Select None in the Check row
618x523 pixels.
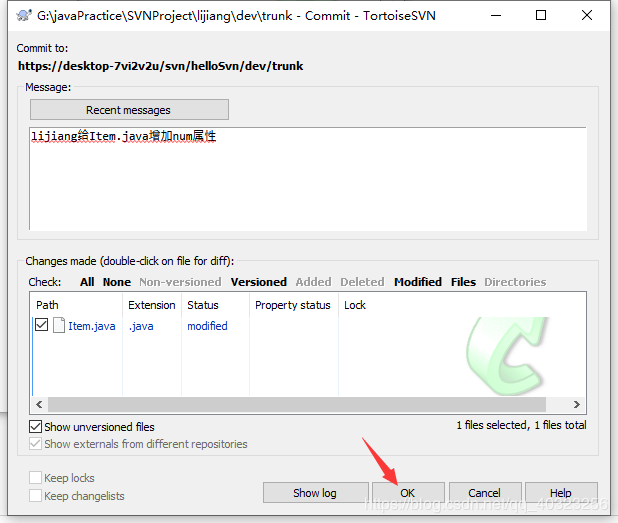point(116,282)
